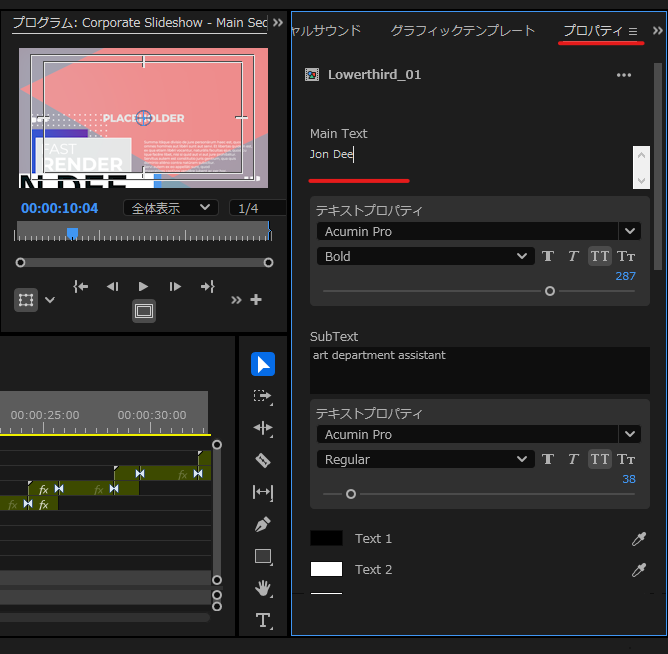
Task: Toggle faux bold for Main Text
Action: pyautogui.click(x=548, y=256)
